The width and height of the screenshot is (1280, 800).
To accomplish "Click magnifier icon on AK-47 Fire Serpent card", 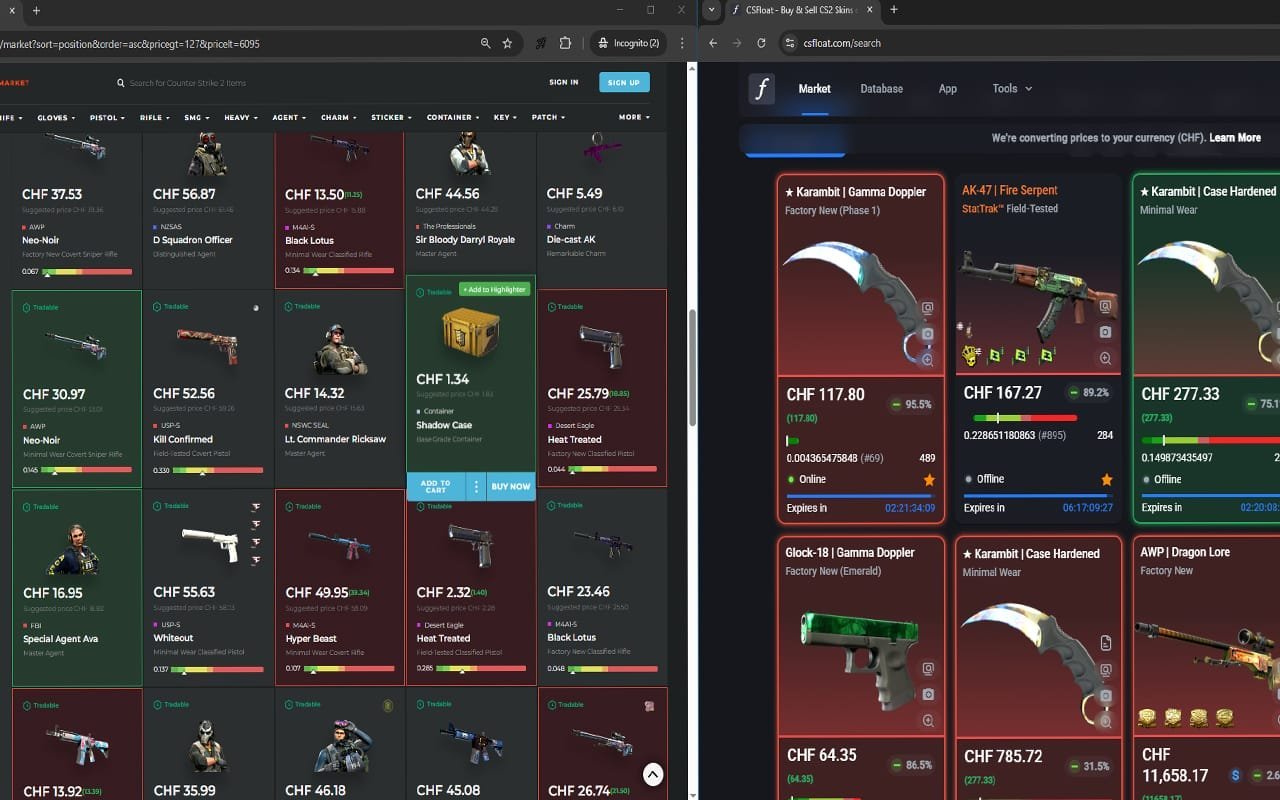I will coord(1105,358).
